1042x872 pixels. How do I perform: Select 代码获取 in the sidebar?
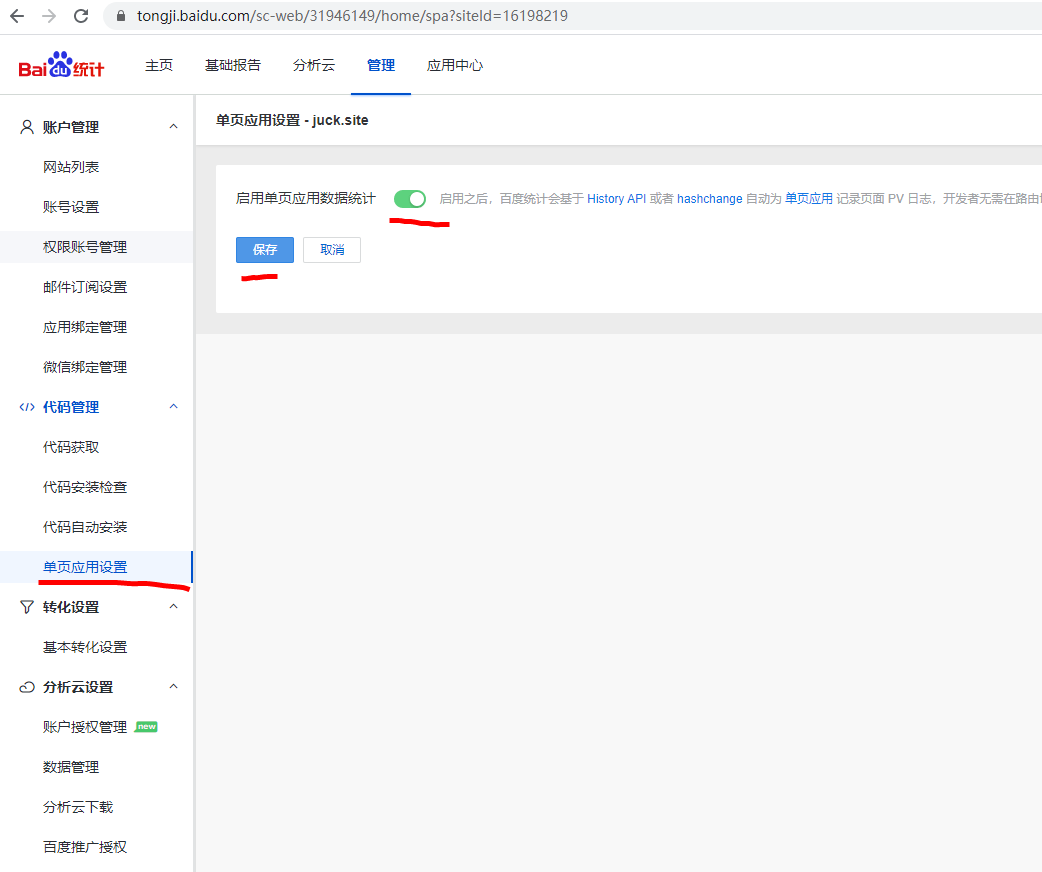pyautogui.click(x=71, y=447)
